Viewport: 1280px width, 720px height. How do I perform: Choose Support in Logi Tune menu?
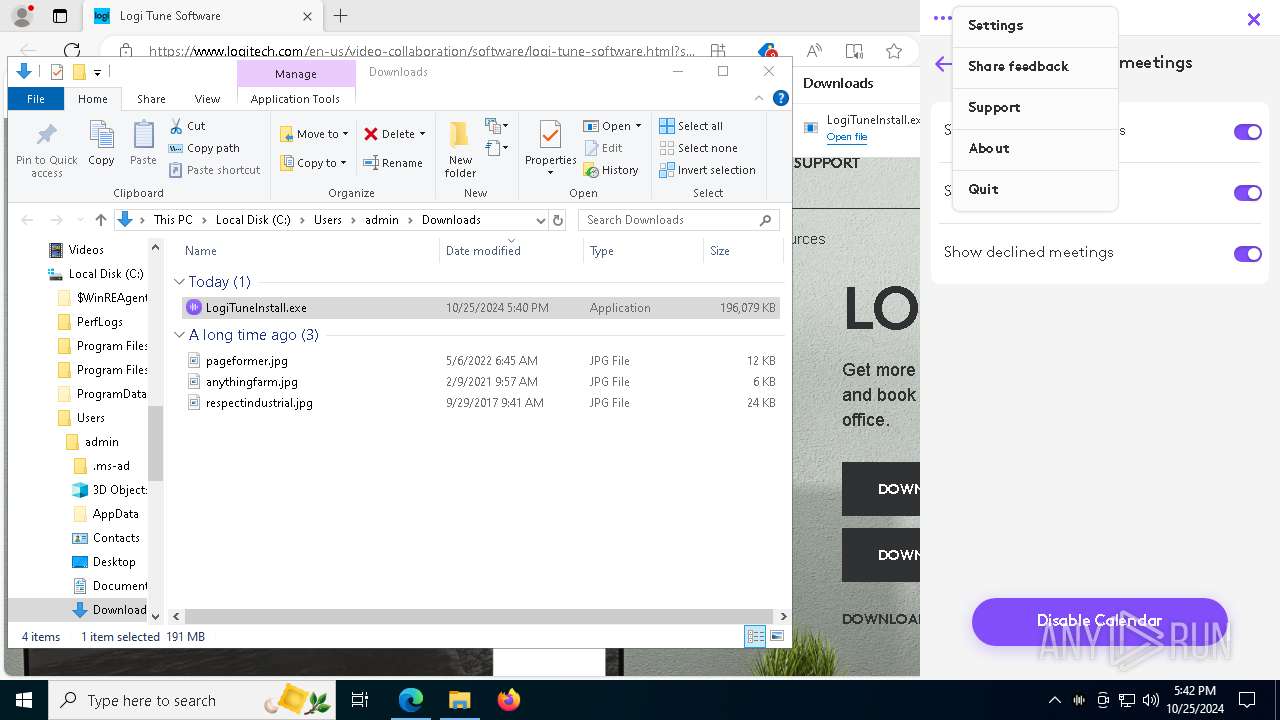1035,108
